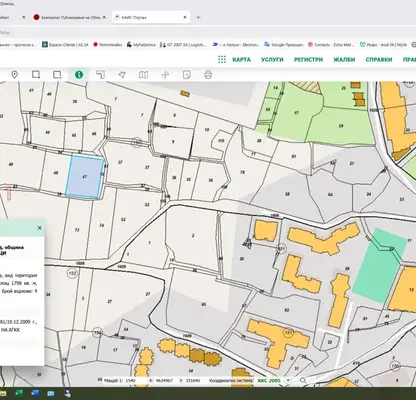Open the РЕГИСТРИ menu

(x=308, y=60)
